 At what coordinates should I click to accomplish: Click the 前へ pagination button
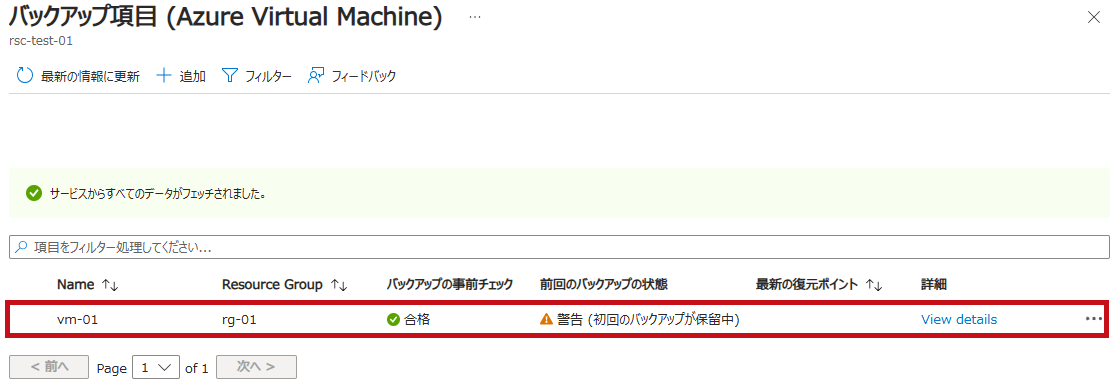pos(49,367)
